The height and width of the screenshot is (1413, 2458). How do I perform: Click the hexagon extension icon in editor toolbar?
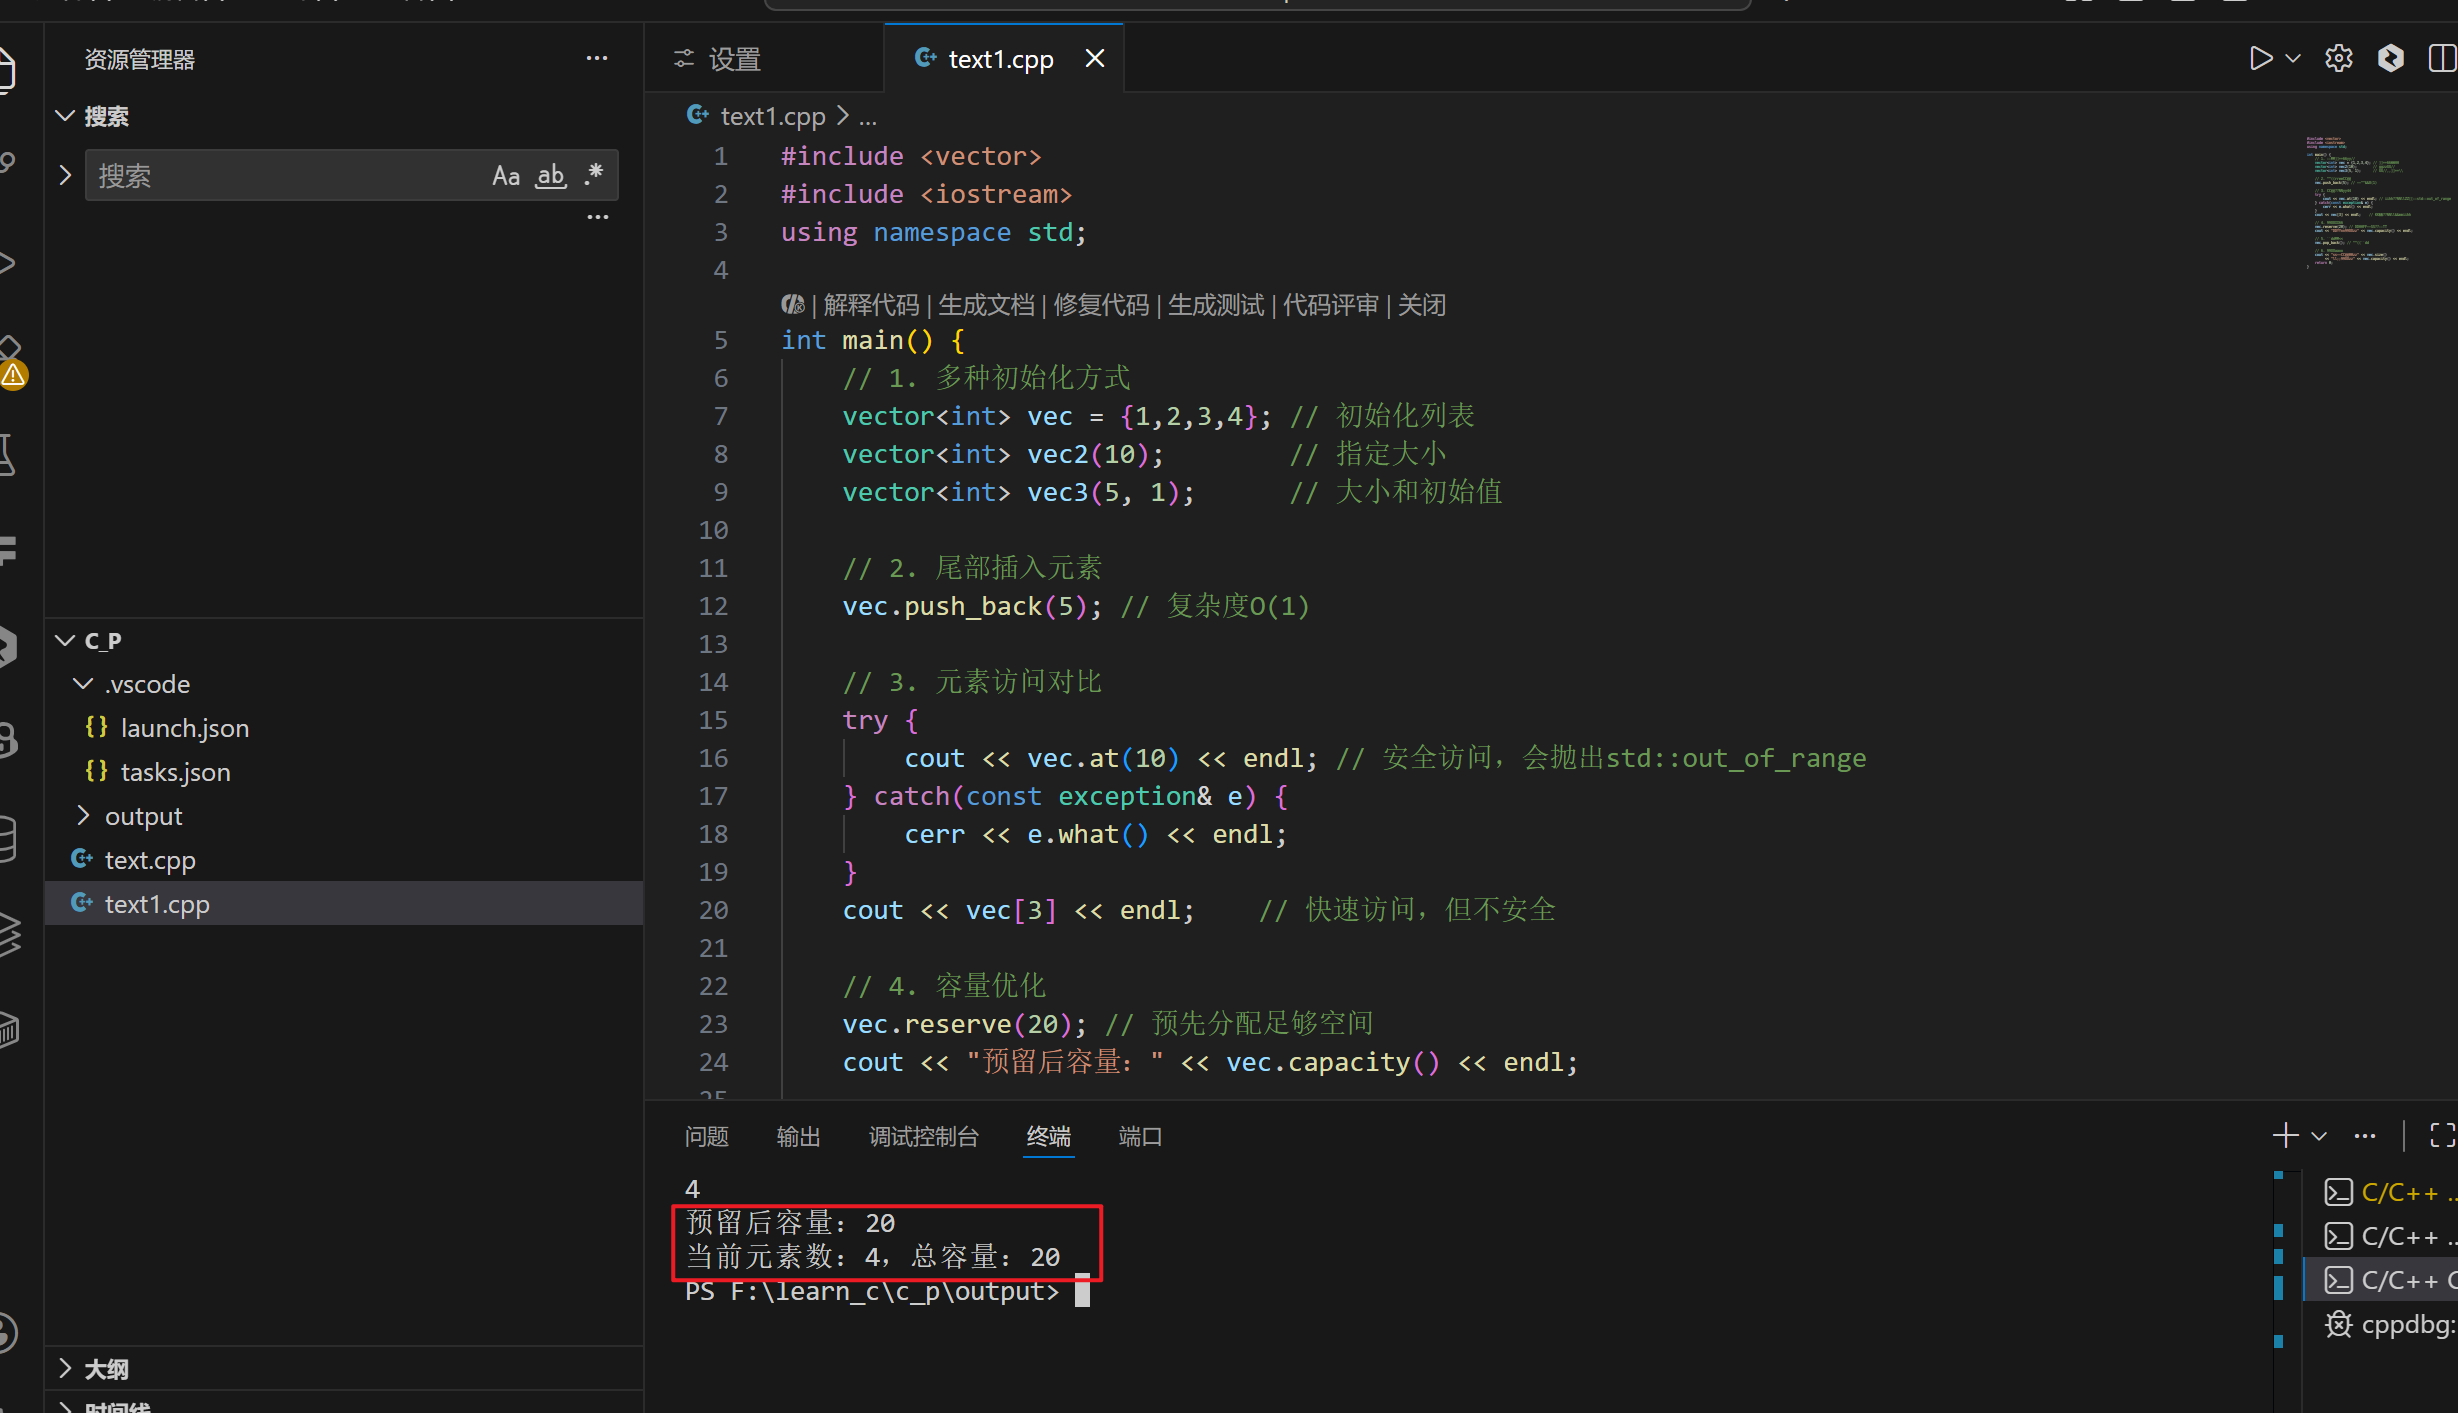(x=2390, y=59)
